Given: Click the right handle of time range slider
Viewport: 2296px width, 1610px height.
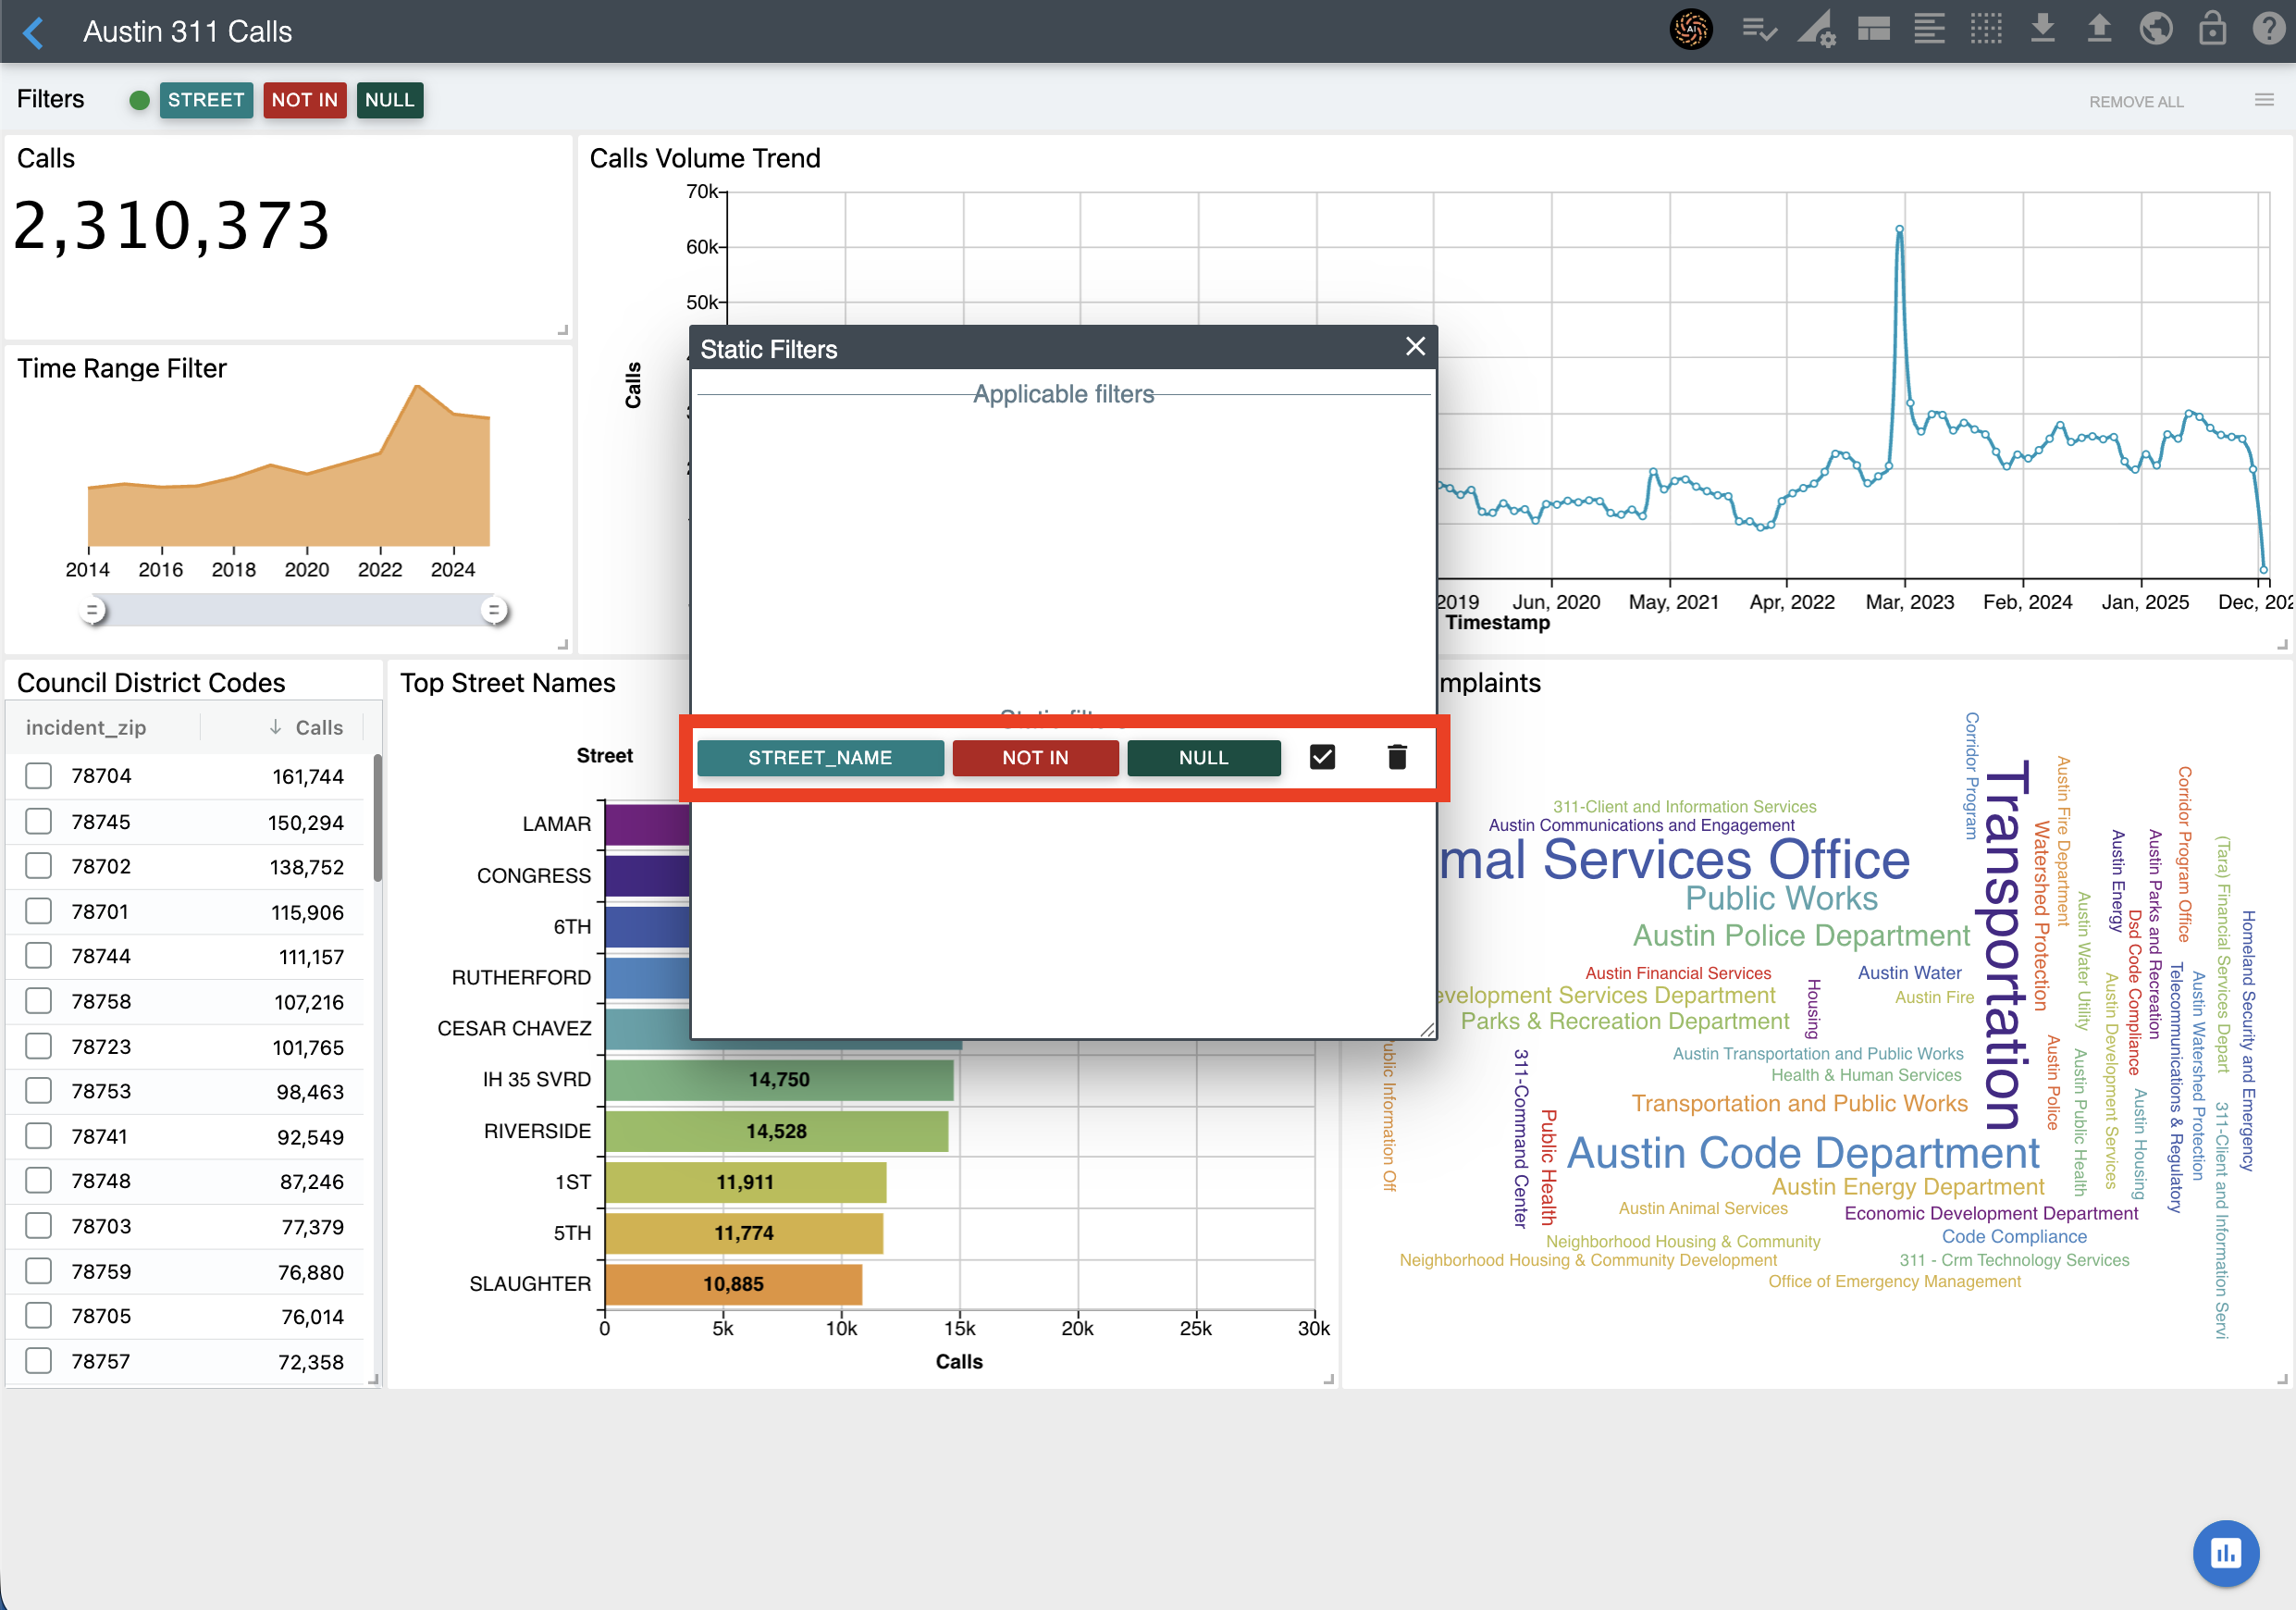Looking at the screenshot, I should 493,610.
